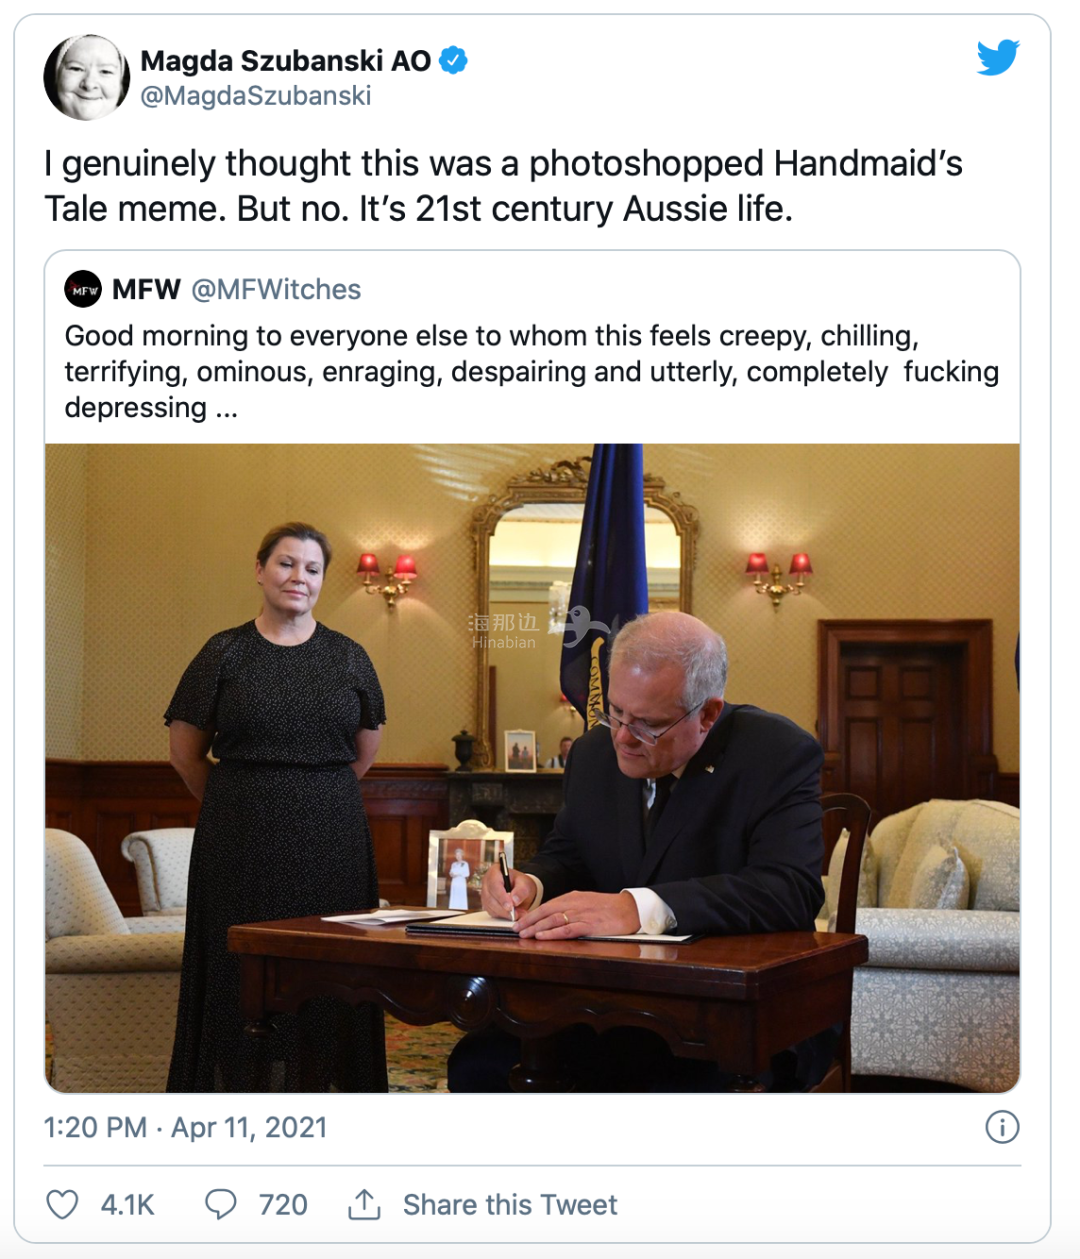
Task: Click the MFW display name
Action: click(146, 290)
